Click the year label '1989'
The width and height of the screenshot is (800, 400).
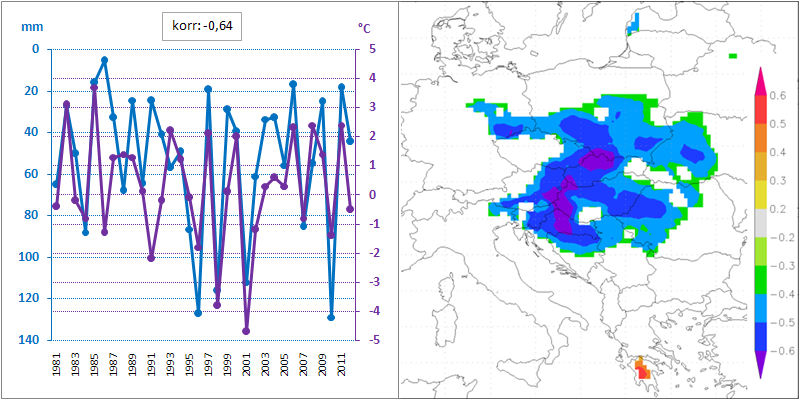[x=132, y=364]
